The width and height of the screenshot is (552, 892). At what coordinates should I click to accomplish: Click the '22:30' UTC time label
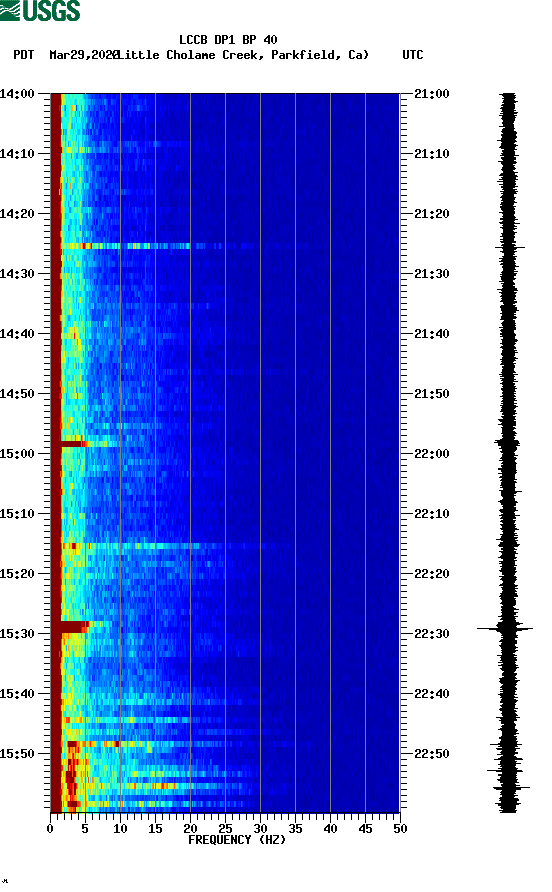click(x=432, y=634)
